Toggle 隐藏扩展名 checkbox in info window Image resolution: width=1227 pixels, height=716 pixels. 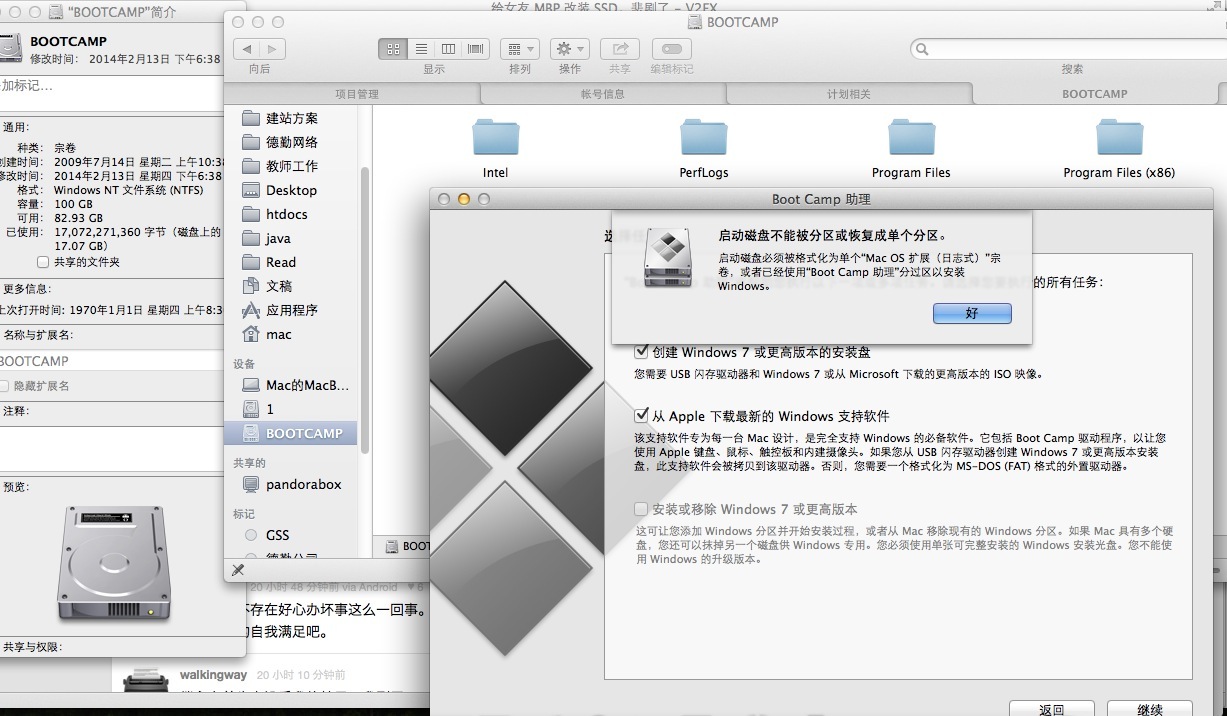4,386
